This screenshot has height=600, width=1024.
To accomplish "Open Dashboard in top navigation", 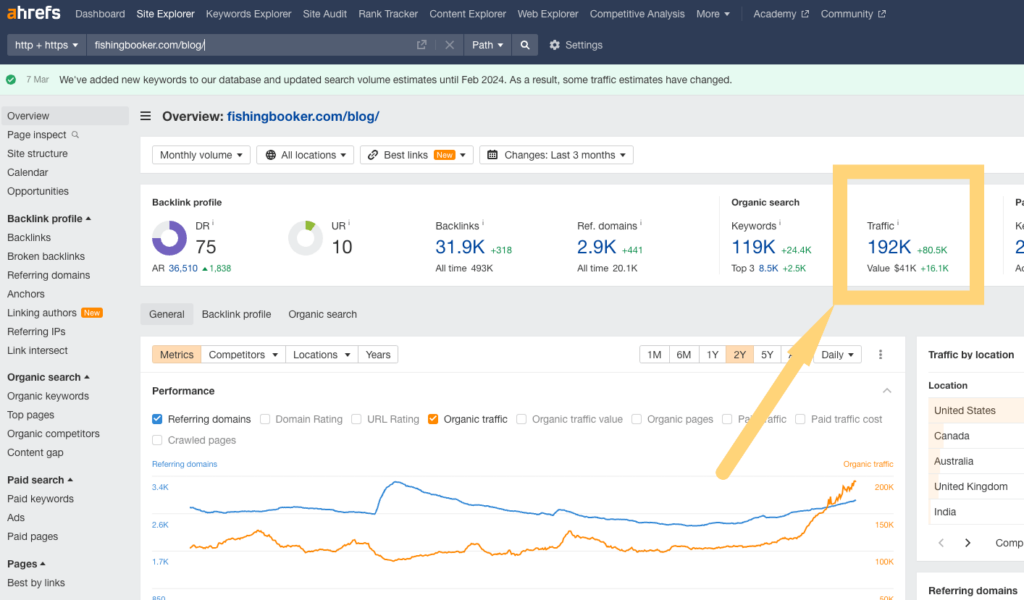I will 100,14.
